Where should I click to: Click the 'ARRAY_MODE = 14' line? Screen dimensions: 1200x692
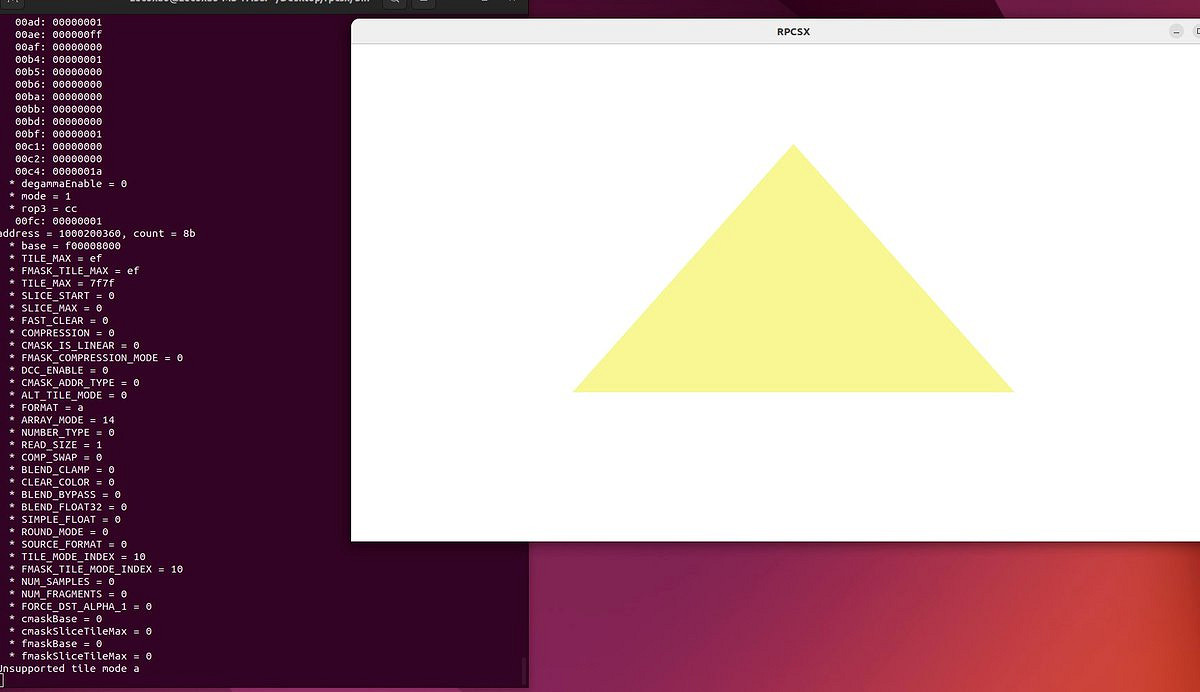pos(67,420)
